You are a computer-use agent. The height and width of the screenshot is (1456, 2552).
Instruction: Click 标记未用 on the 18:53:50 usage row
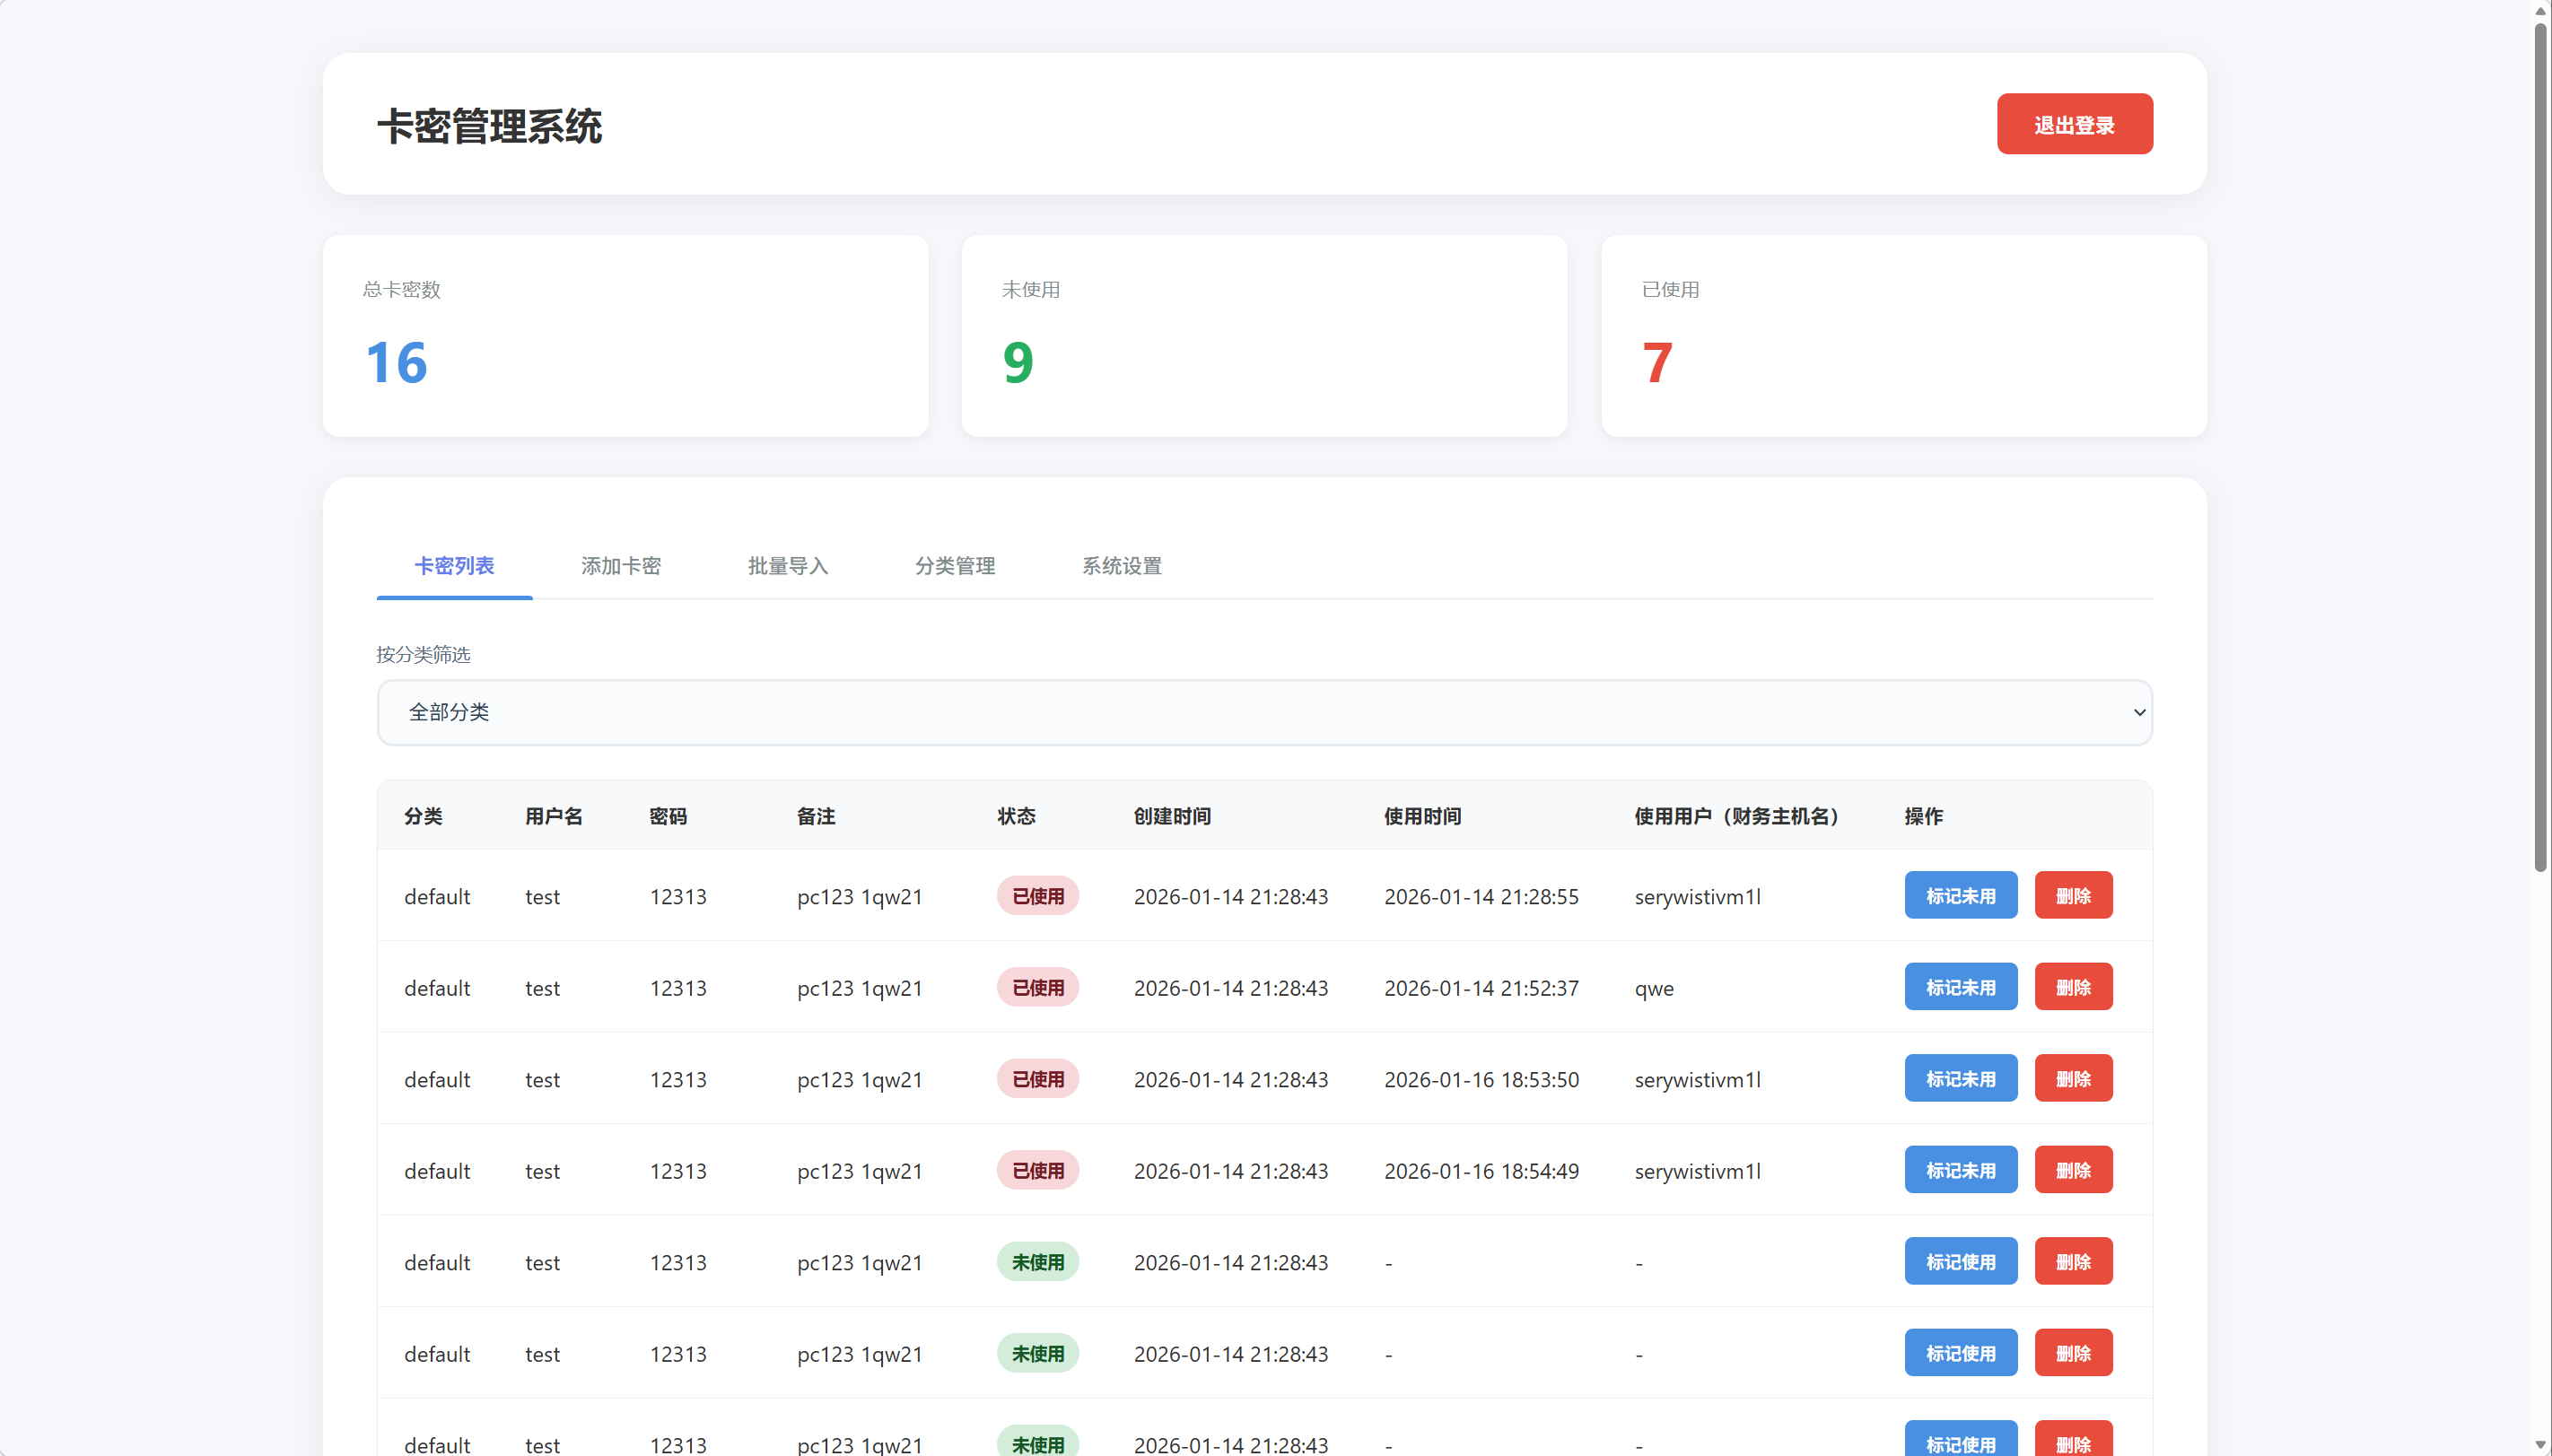[1960, 1078]
